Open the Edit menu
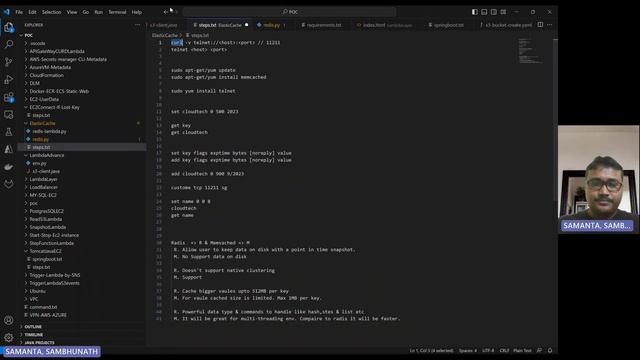This screenshot has width=640, height=360. point(32,12)
